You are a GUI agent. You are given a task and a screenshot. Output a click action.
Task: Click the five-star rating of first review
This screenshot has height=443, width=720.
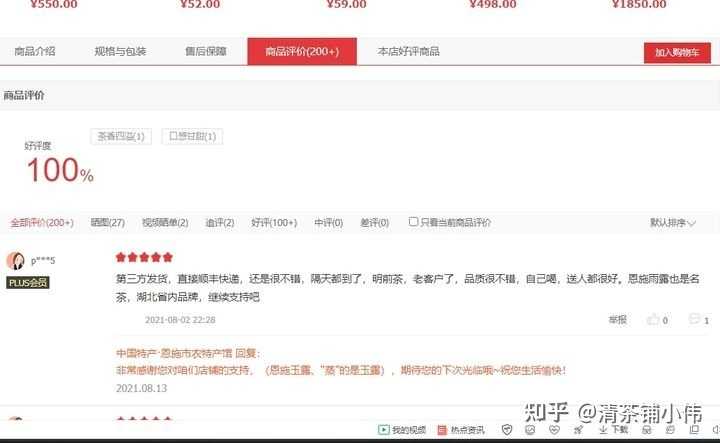point(144,257)
